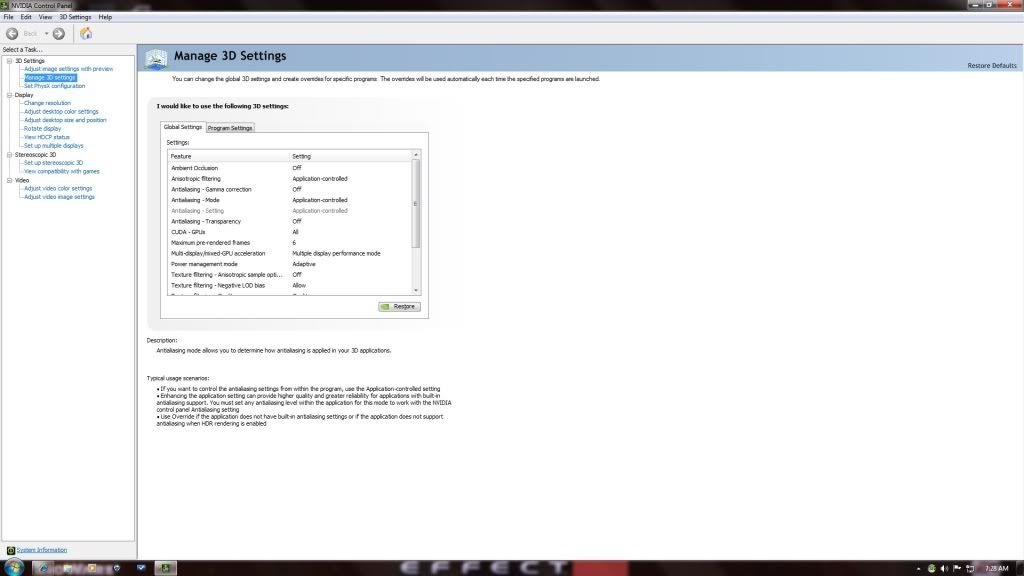Open Adjust video image settings
The height and width of the screenshot is (576, 1024).
[59, 197]
